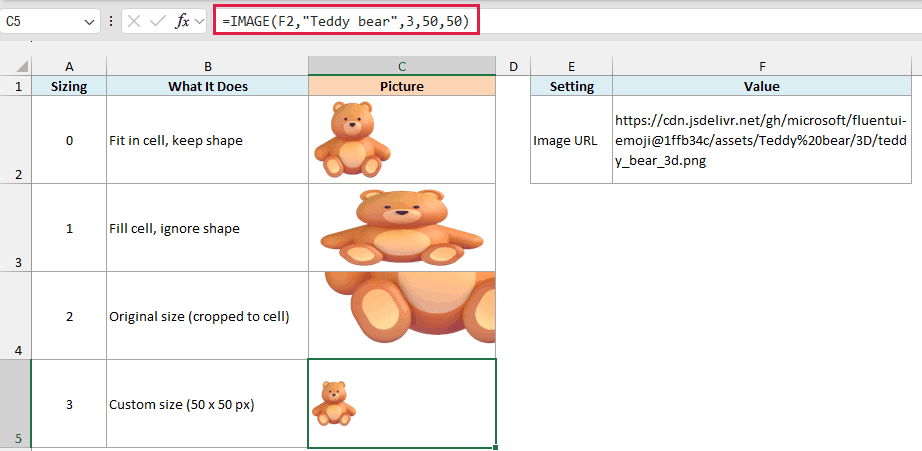
Task: Click the stretched teddy bear picture
Action: 402,228
